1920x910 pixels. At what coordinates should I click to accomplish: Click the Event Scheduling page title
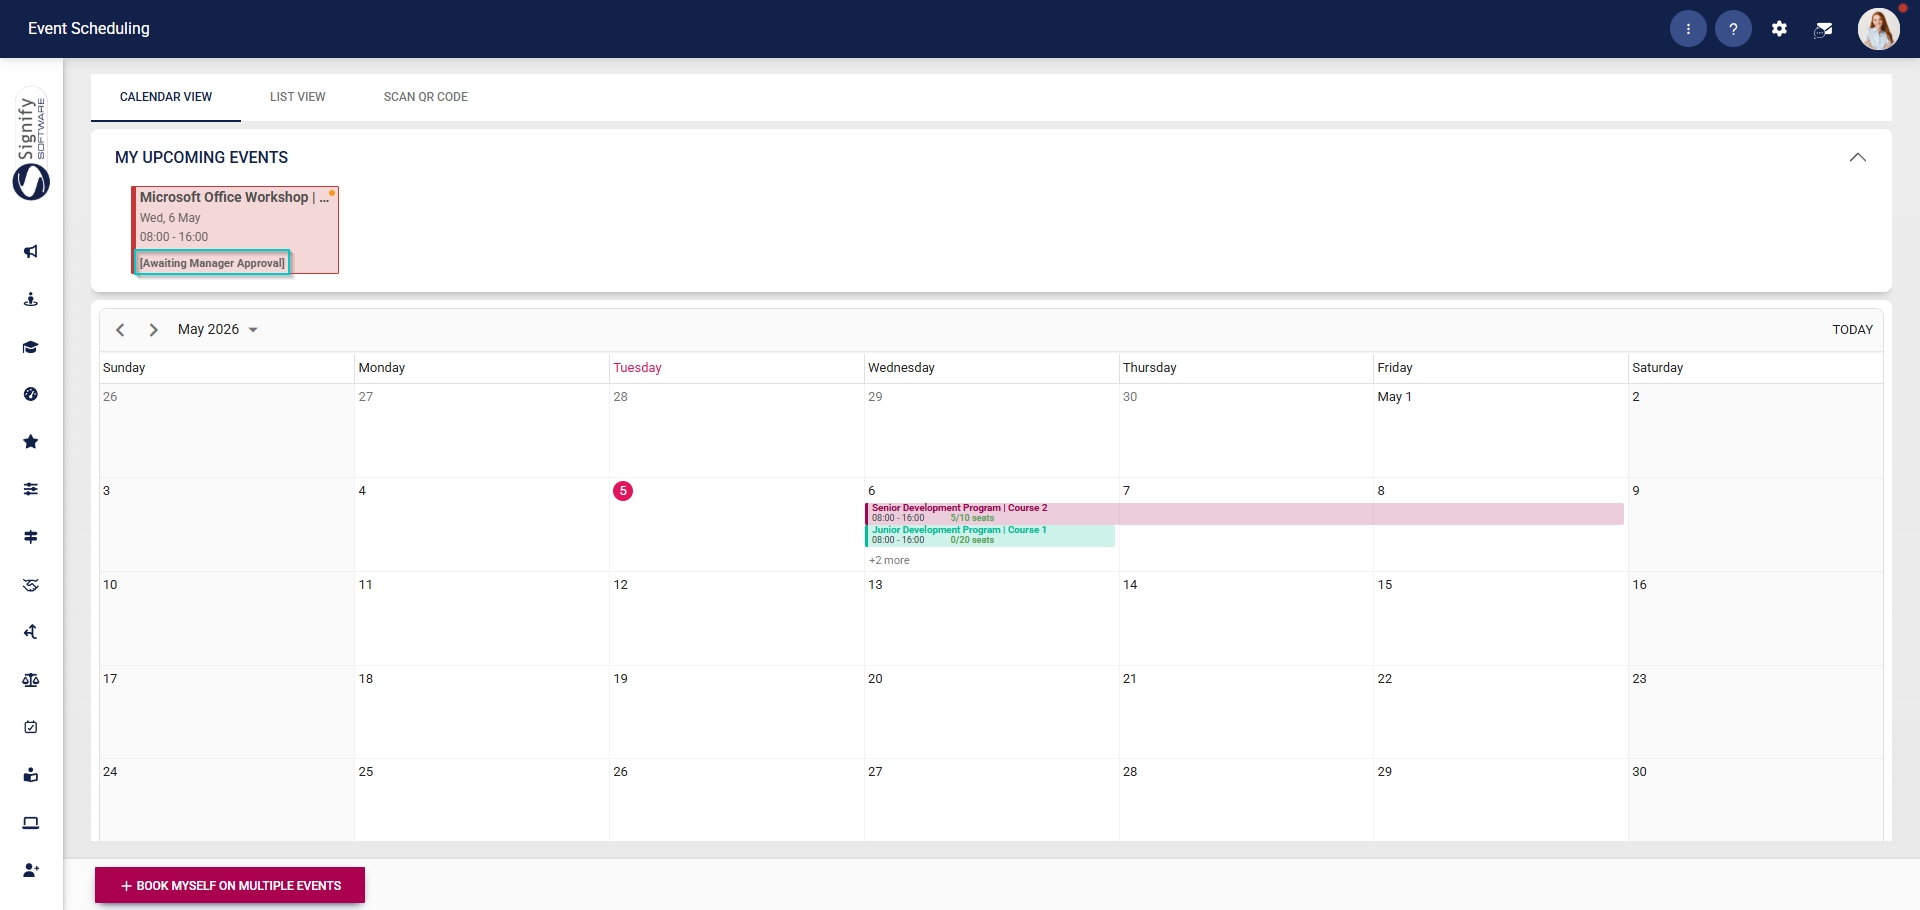[89, 29]
